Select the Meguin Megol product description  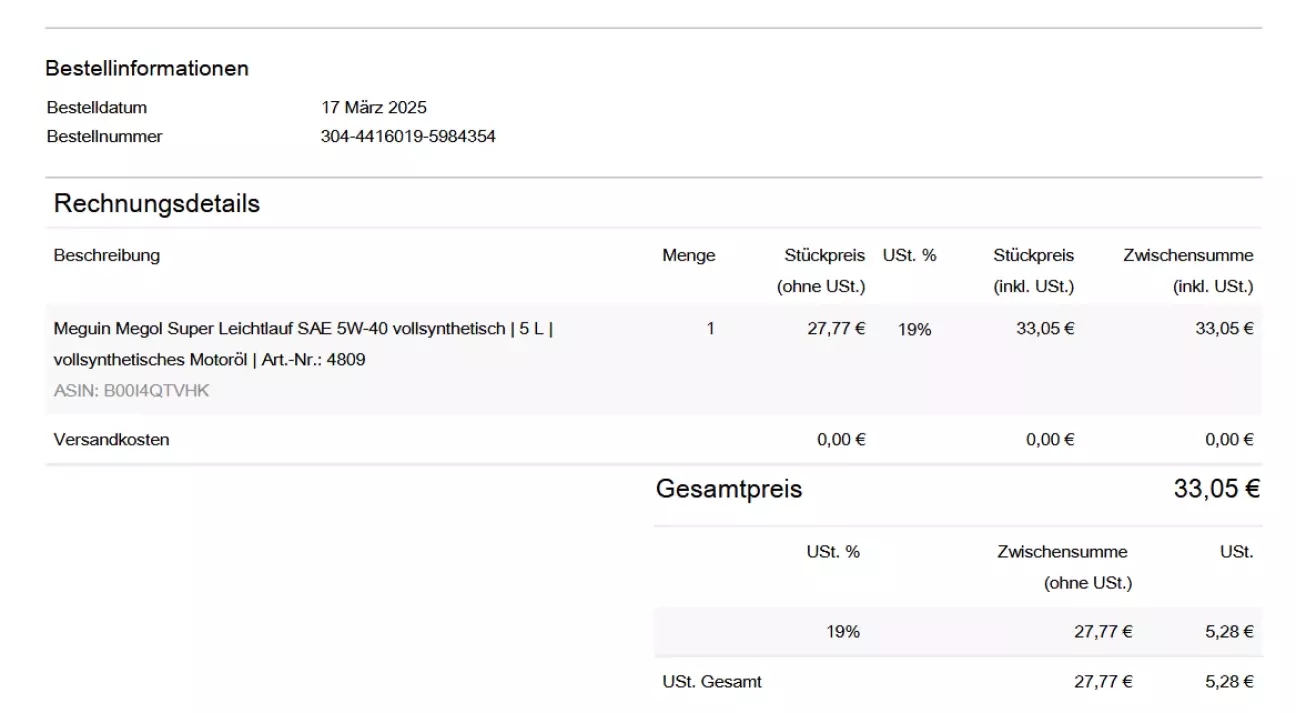coord(303,344)
